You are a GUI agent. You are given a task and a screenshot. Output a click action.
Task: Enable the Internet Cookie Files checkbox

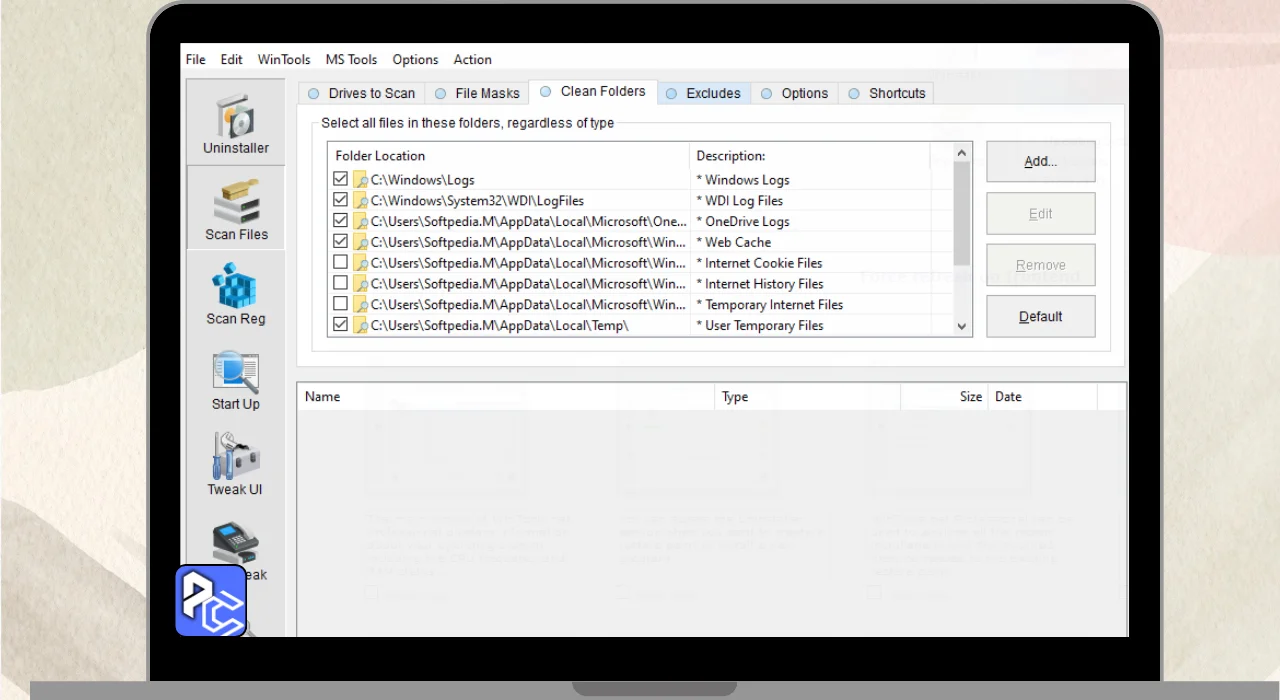[x=341, y=263]
